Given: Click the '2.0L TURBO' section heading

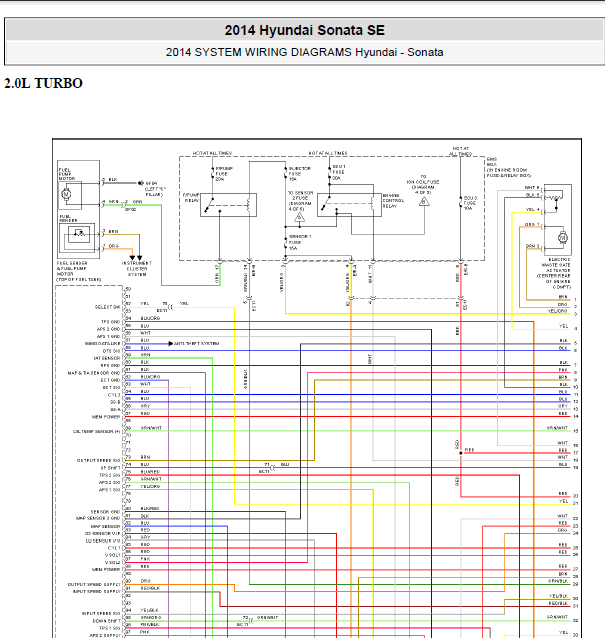Looking at the screenshot, I should (43, 83).
